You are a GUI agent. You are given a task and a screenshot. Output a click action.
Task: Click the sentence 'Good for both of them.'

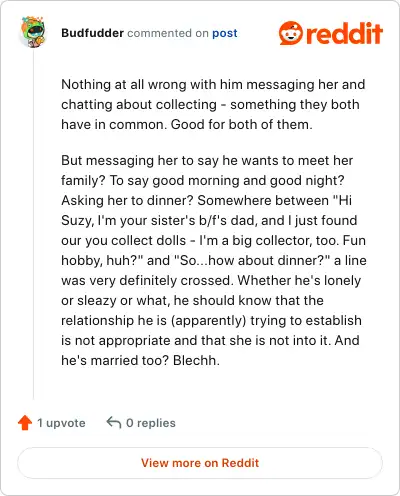[x=242, y=124]
